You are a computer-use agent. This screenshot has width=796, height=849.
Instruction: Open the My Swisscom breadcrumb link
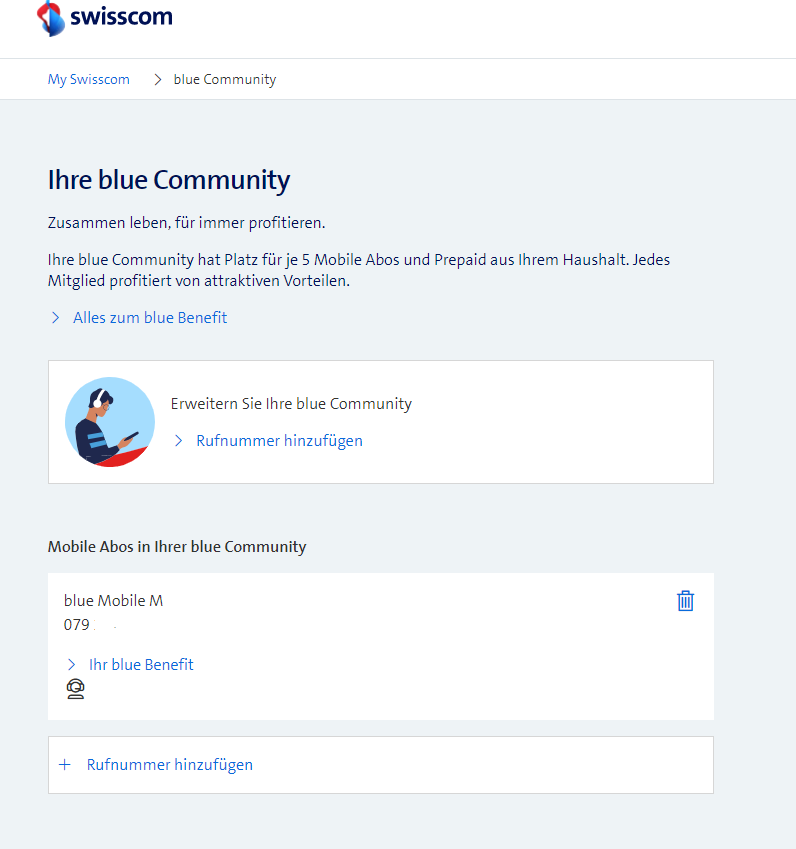click(89, 79)
